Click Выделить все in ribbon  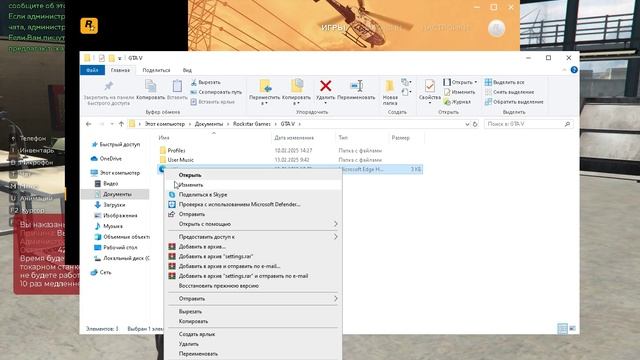pos(504,82)
